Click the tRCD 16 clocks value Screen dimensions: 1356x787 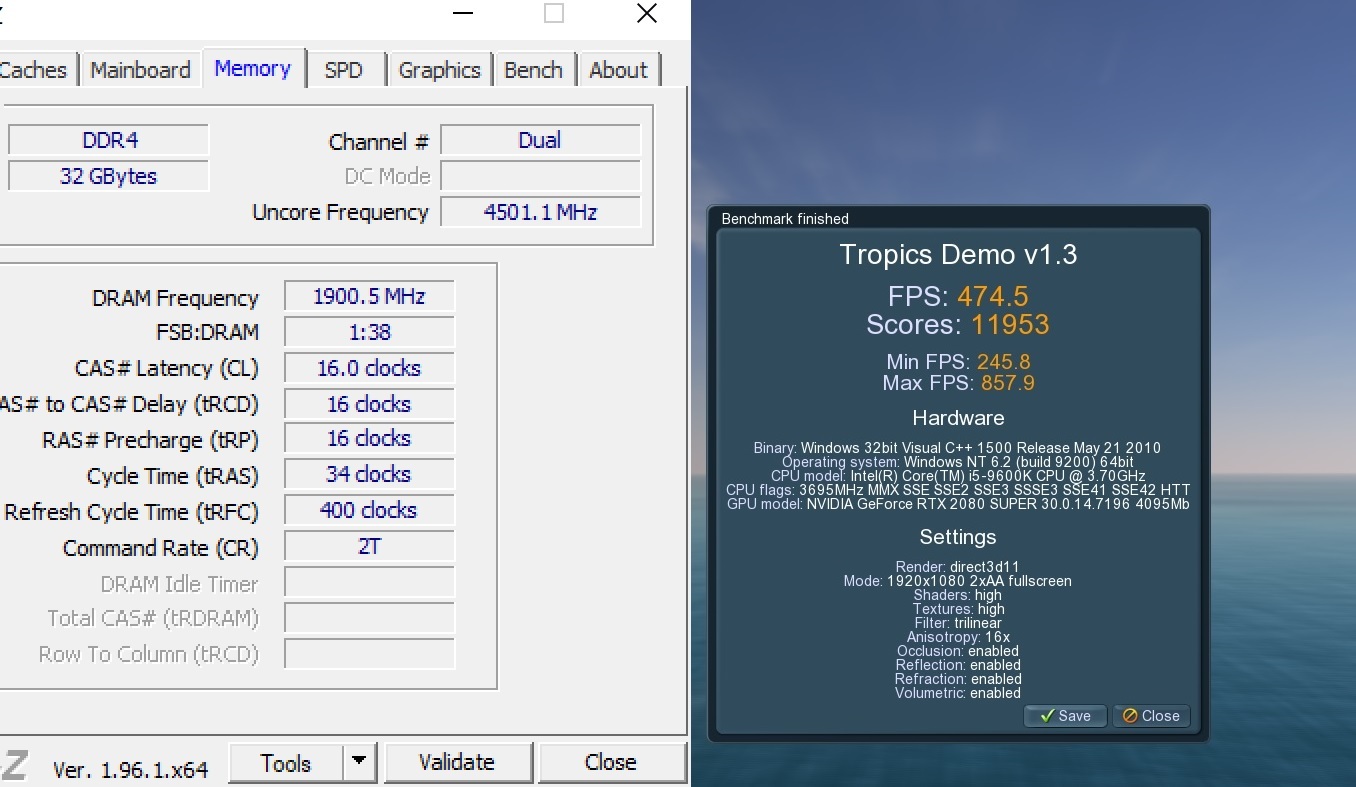pyautogui.click(x=369, y=404)
